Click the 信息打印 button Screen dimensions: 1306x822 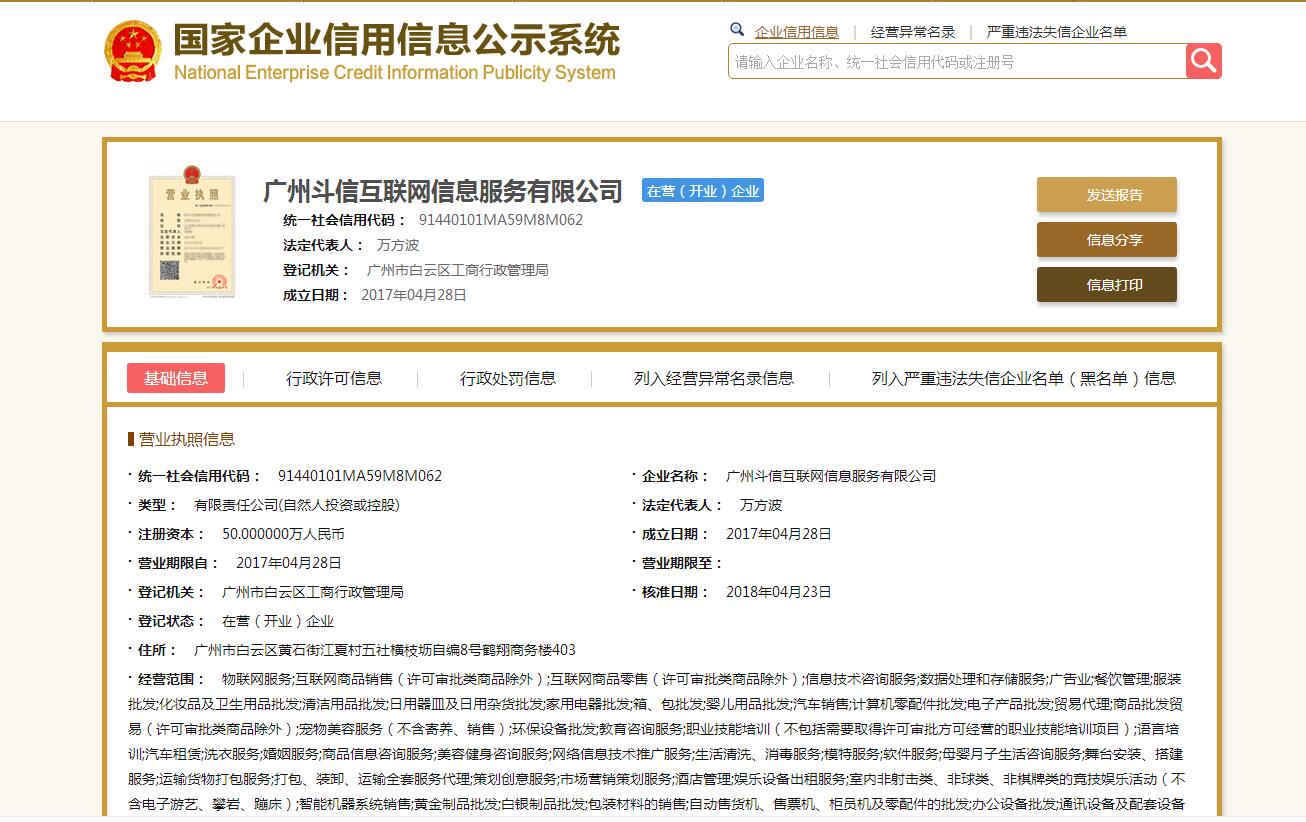pyautogui.click(x=1107, y=285)
